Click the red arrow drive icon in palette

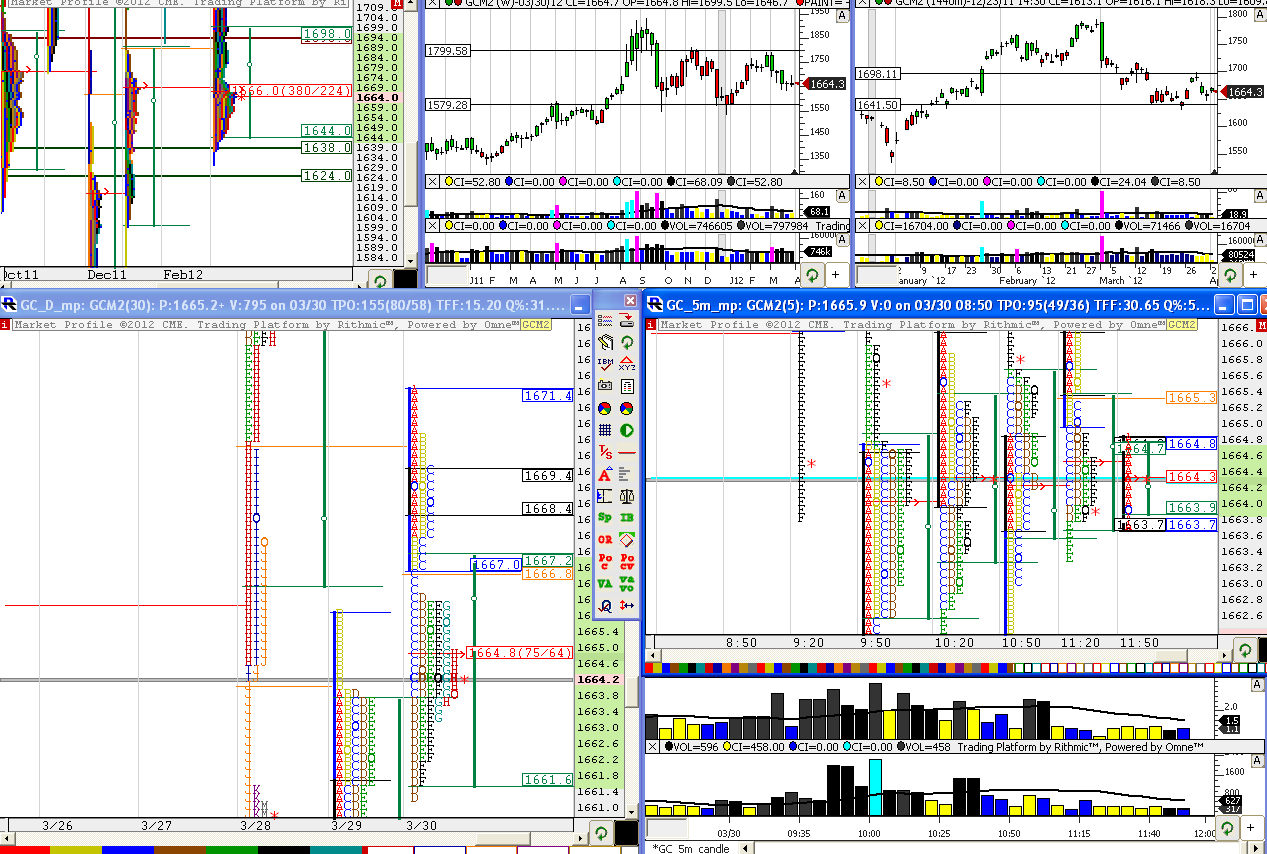click(x=627, y=320)
